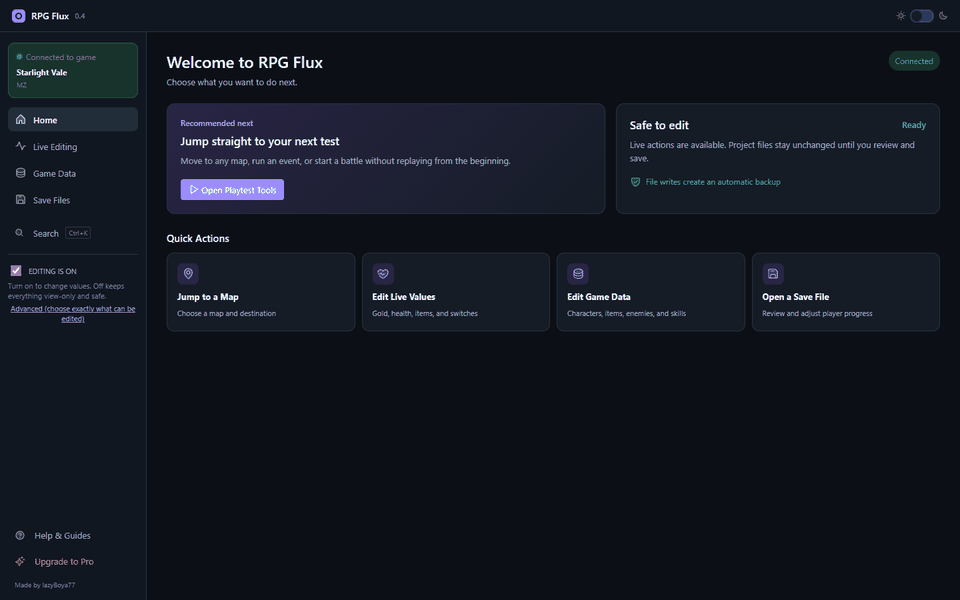Click the 'Quick Actions' heading
The height and width of the screenshot is (600, 960).
(198, 238)
